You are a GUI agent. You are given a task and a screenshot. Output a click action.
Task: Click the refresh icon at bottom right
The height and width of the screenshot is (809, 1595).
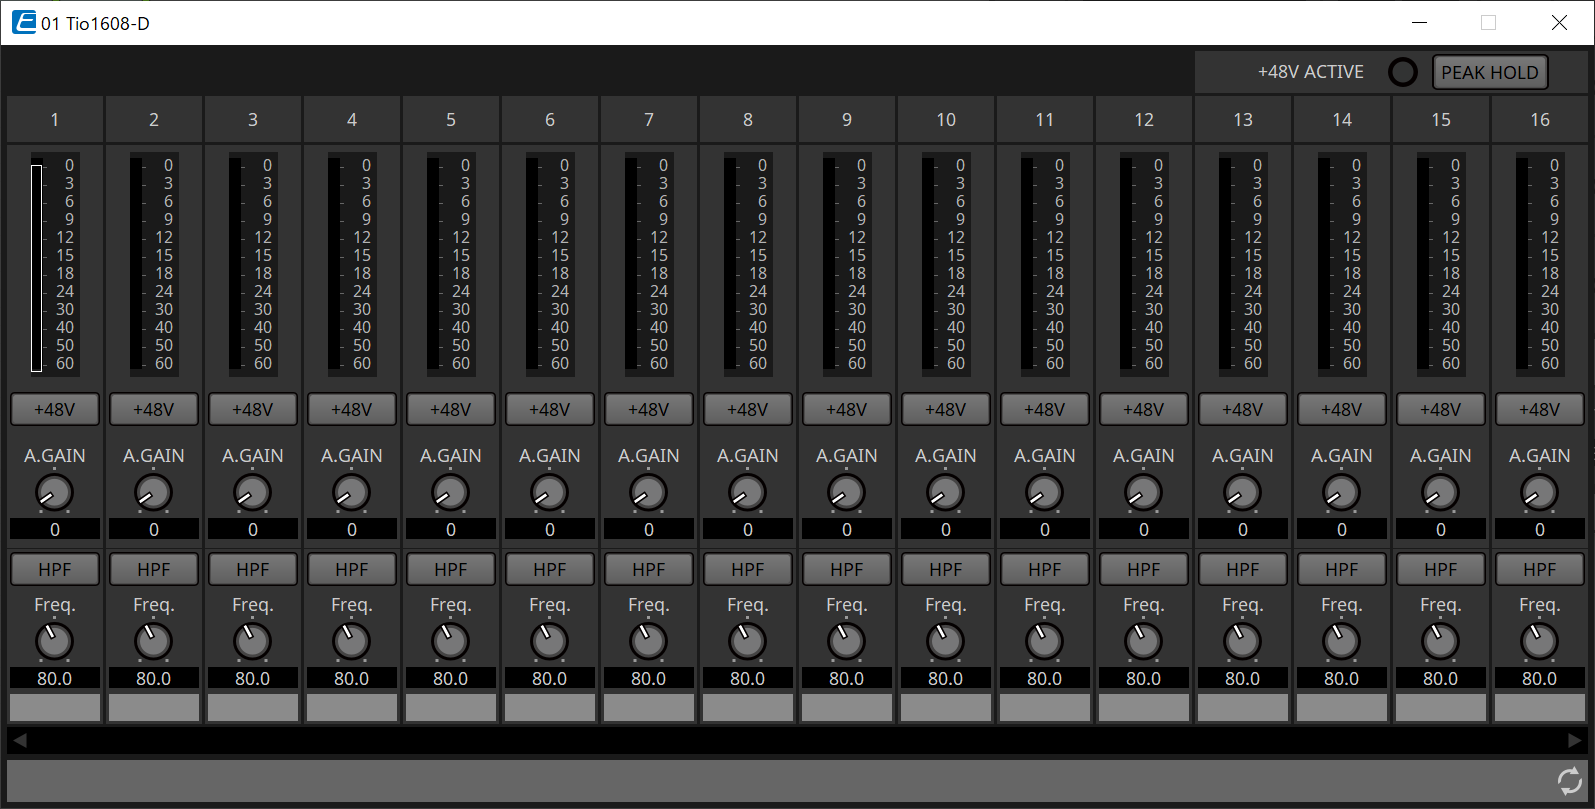[x=1569, y=781]
